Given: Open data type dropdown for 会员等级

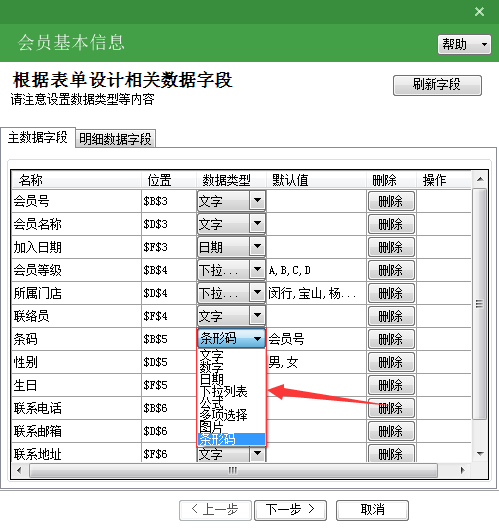Looking at the screenshot, I should (x=257, y=270).
